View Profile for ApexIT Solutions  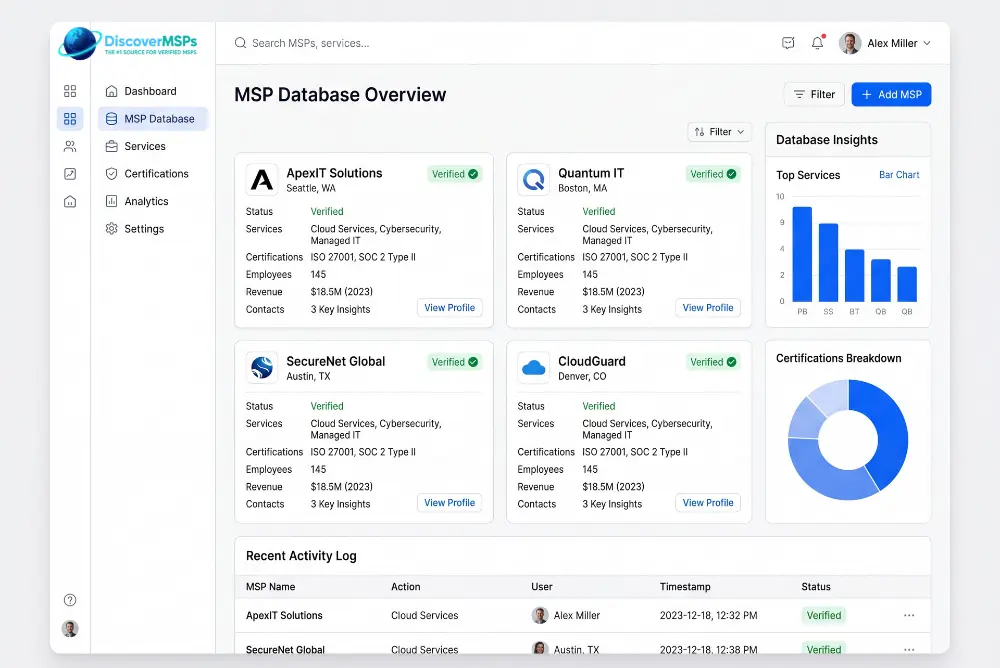point(450,308)
